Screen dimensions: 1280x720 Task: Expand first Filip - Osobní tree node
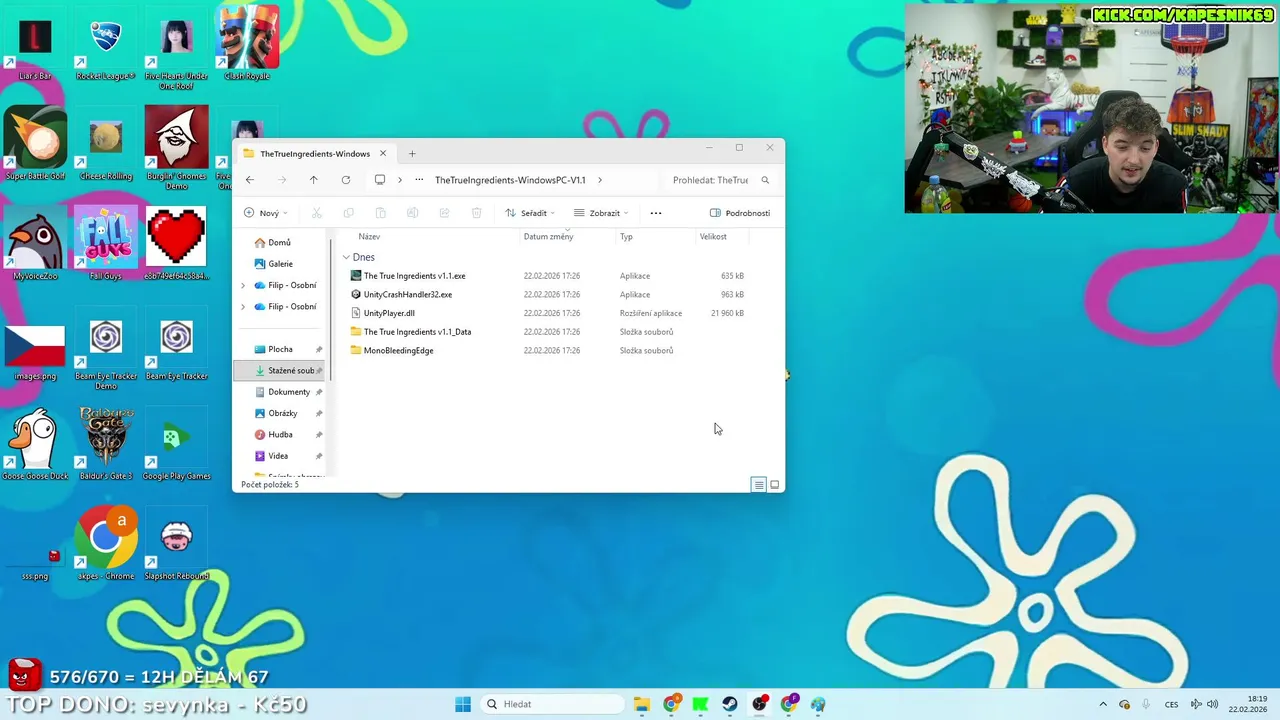coord(243,285)
